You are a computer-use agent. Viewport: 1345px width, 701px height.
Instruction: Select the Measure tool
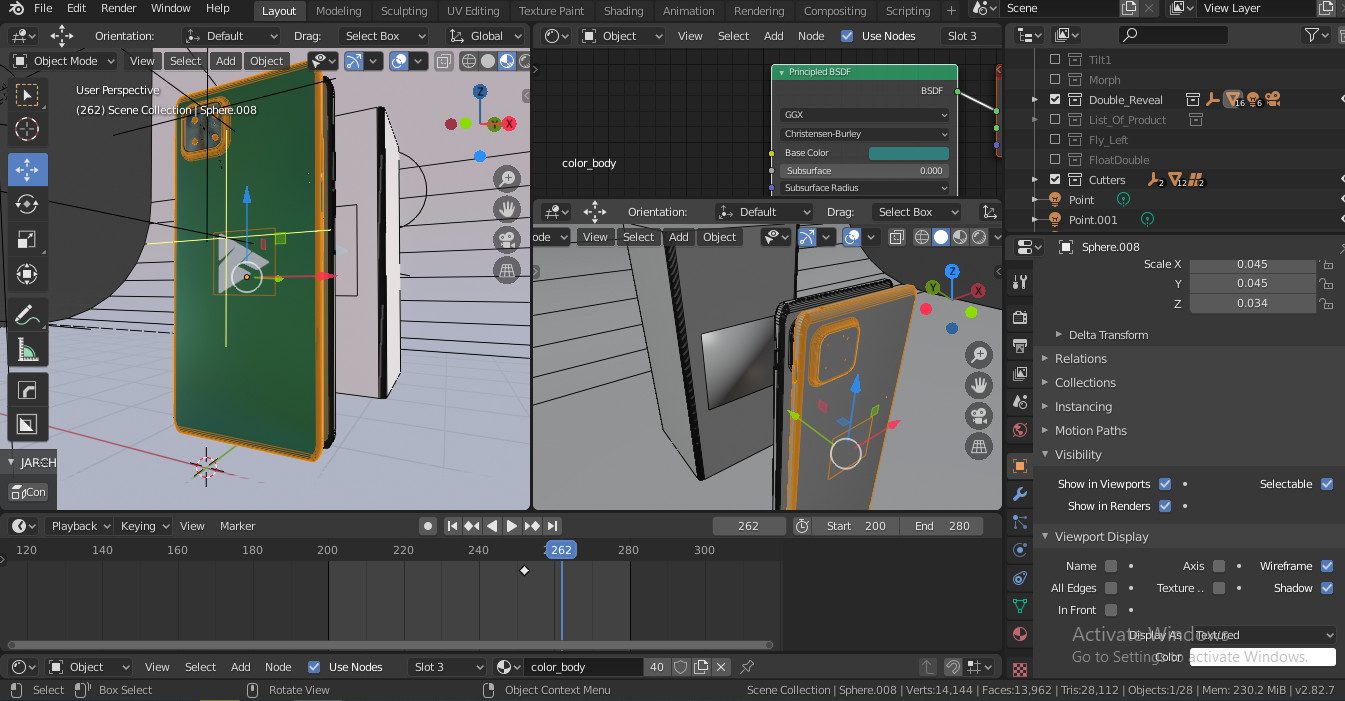tap(27, 350)
